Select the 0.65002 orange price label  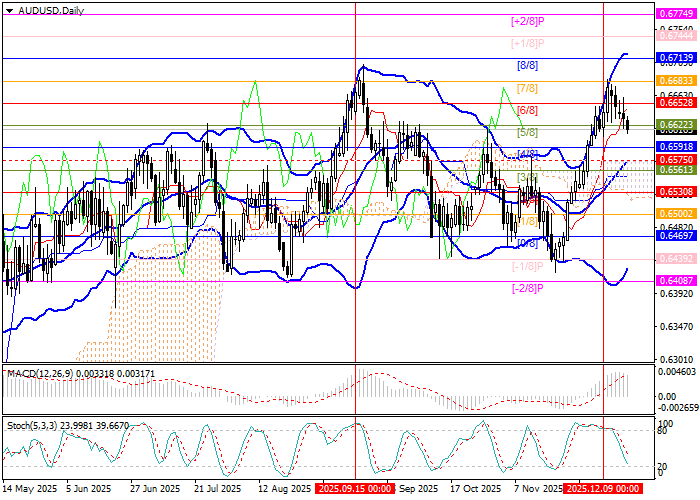pyautogui.click(x=676, y=214)
